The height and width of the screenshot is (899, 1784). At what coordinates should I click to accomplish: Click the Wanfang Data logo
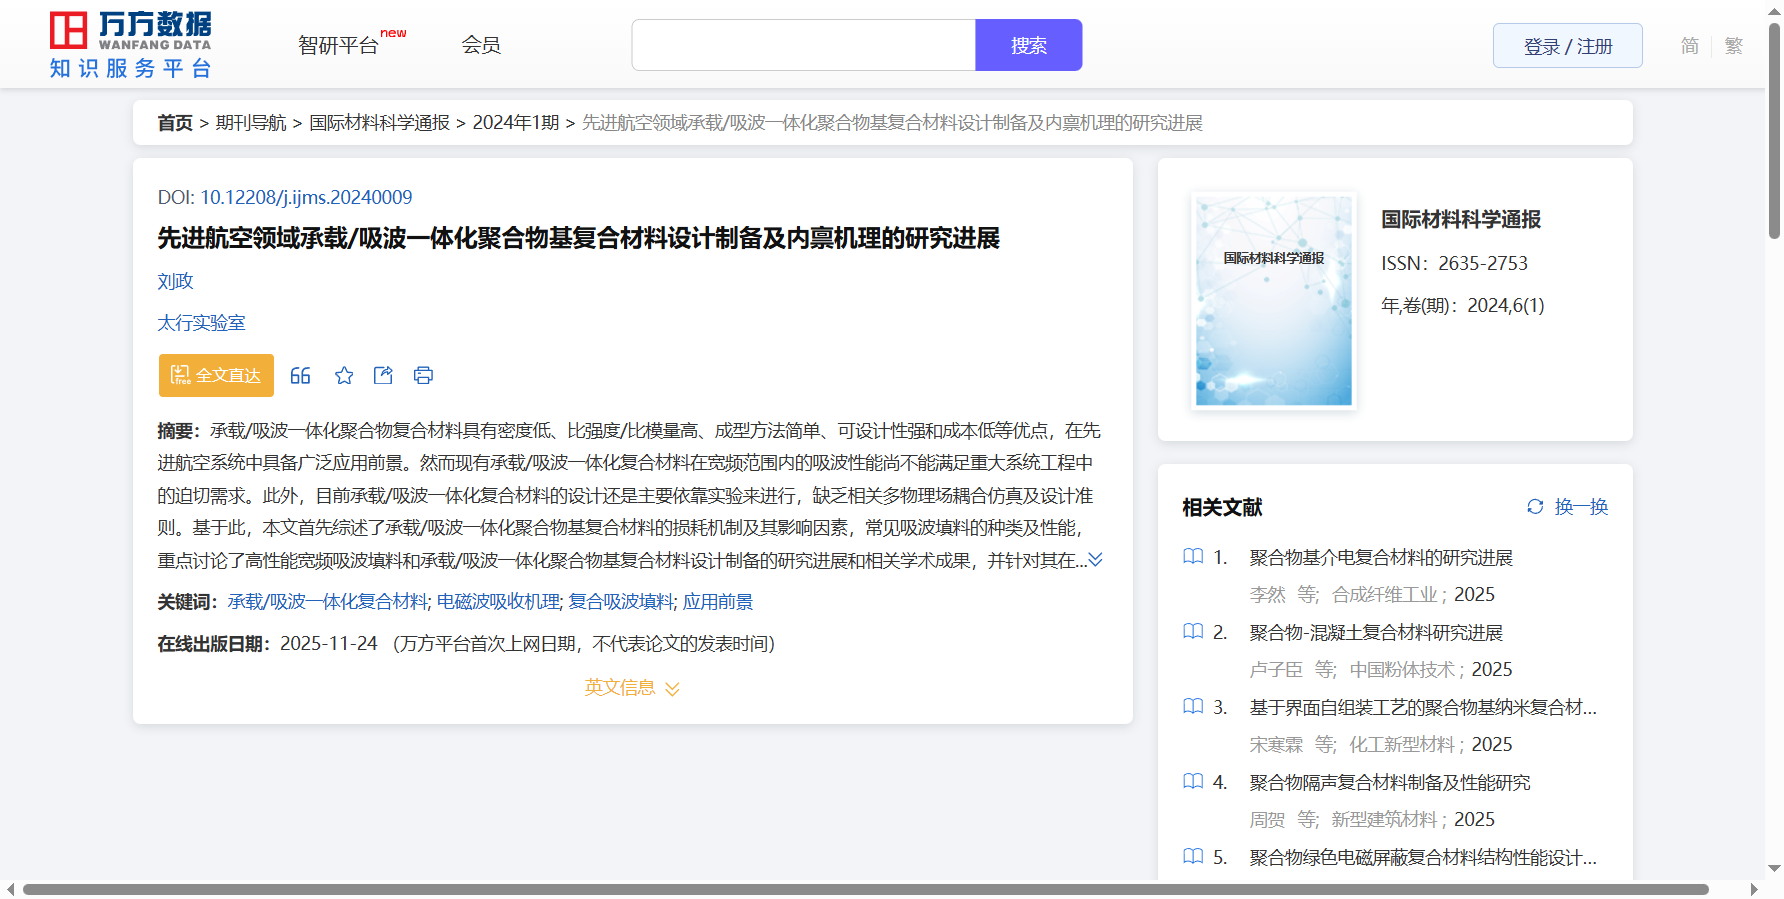(131, 45)
